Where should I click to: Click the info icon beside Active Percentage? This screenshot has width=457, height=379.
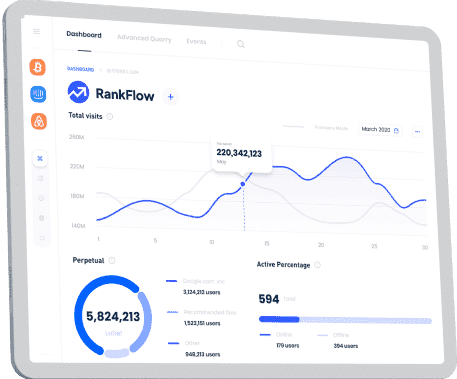pyautogui.click(x=318, y=265)
